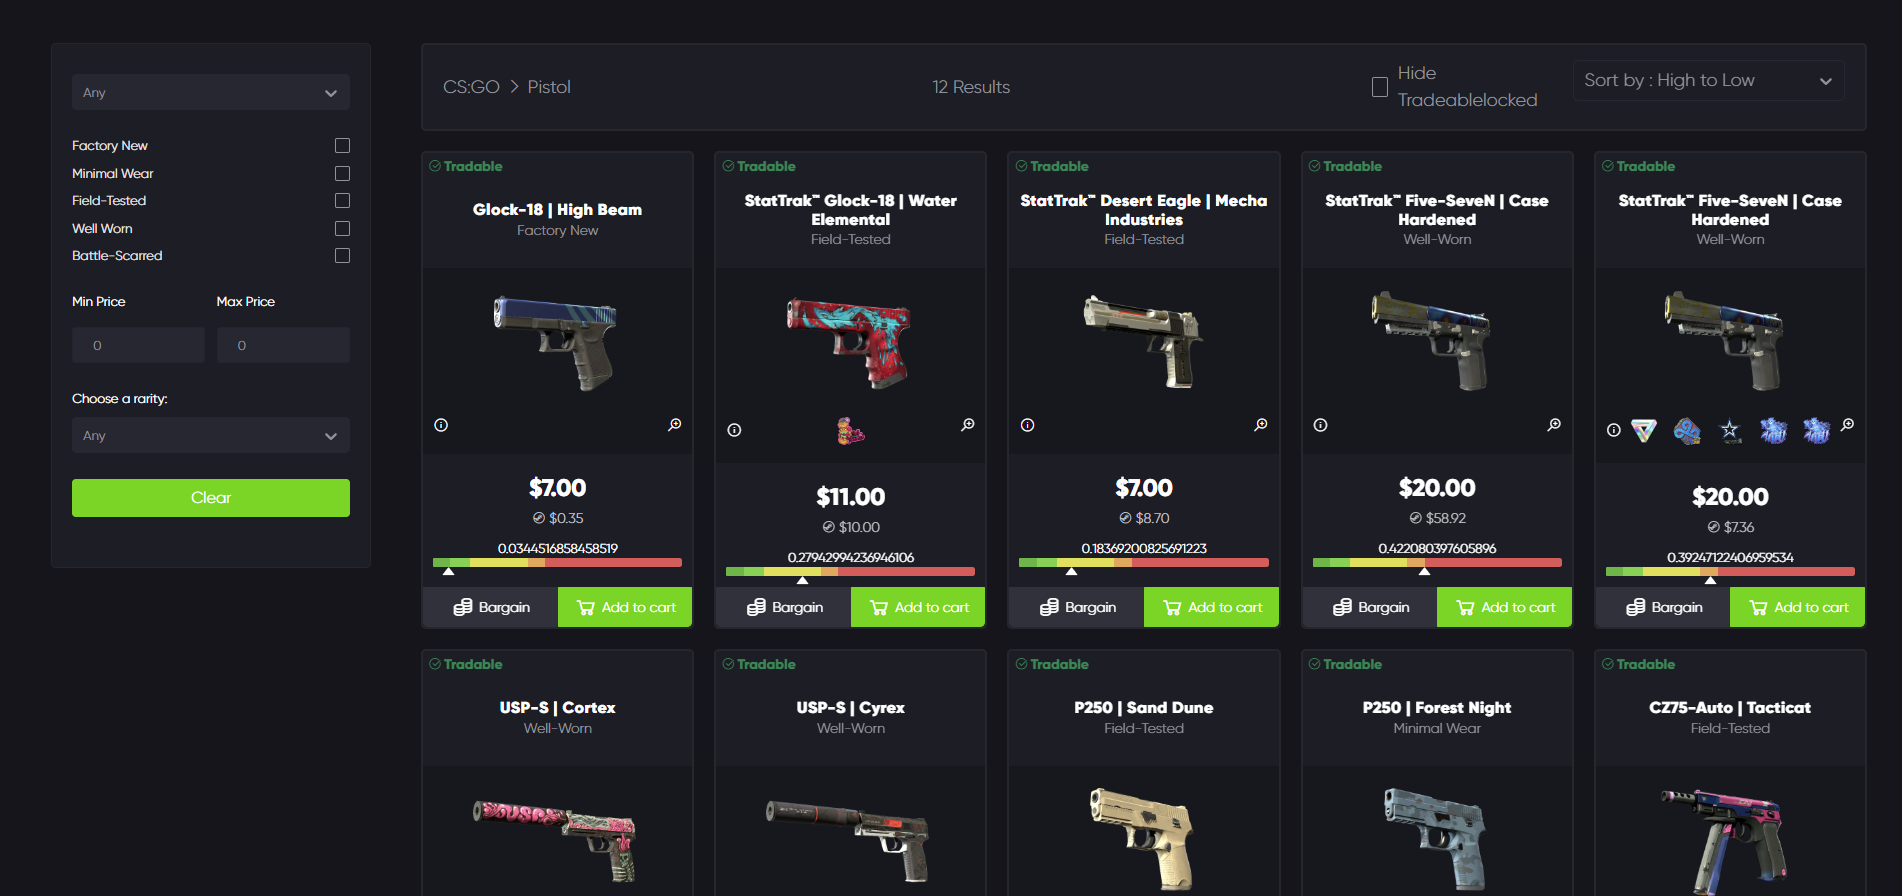Open info icon on $58.92 Five-SeveN card

point(1320,425)
